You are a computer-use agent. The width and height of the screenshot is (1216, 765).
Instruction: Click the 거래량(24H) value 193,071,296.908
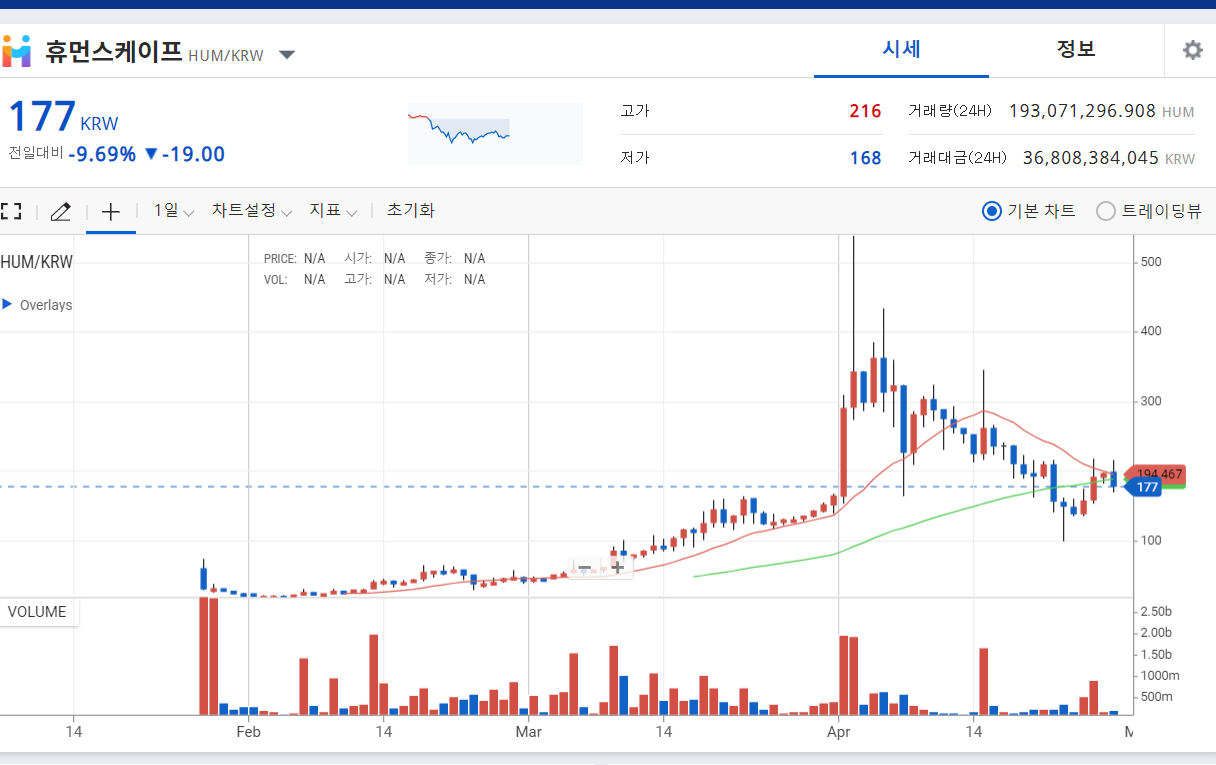click(x=1082, y=111)
